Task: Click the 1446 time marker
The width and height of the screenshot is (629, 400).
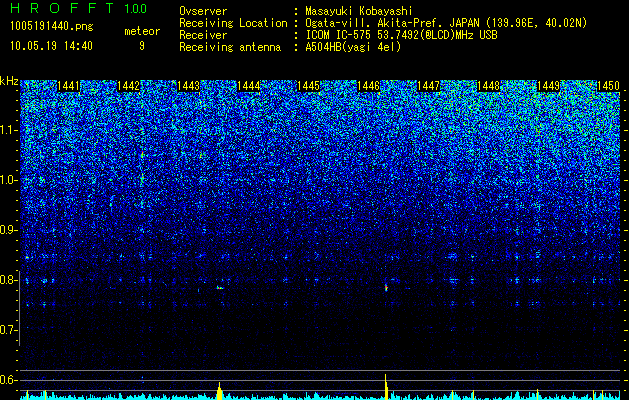Action: click(x=368, y=86)
